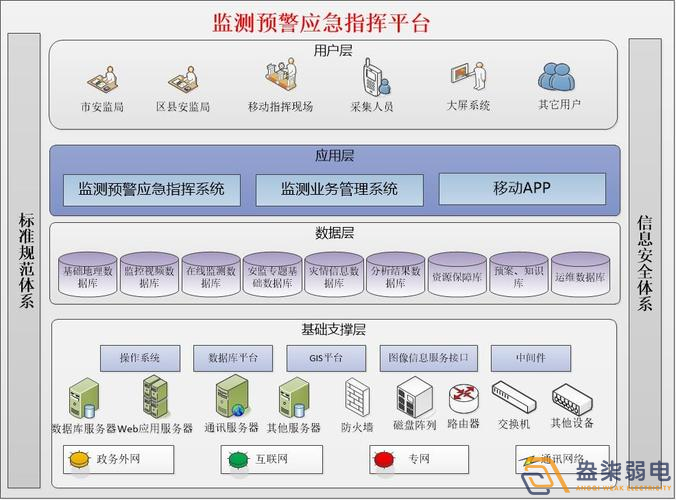Screen dimensions: 676x500
Task: Click the red 专网 oval
Action: (x=382, y=460)
